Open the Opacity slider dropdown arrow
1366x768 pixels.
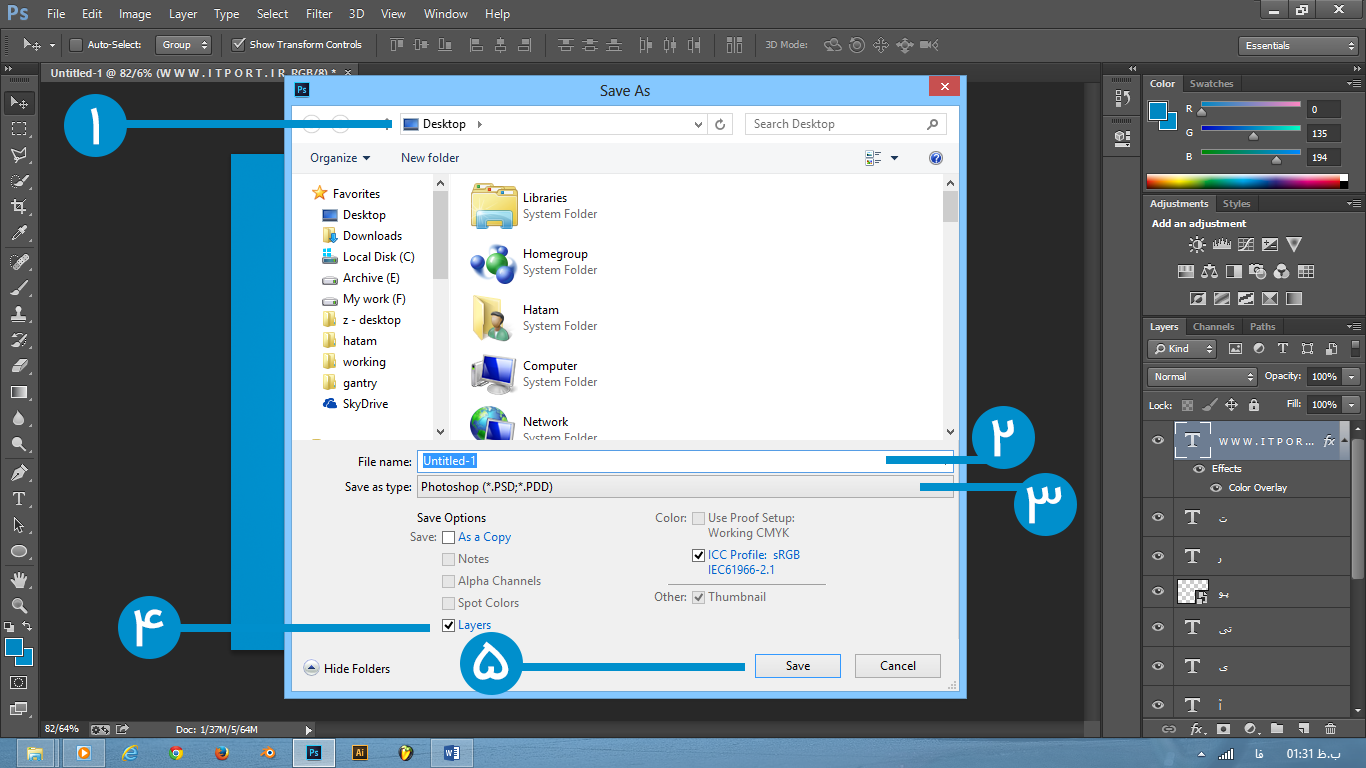1352,377
